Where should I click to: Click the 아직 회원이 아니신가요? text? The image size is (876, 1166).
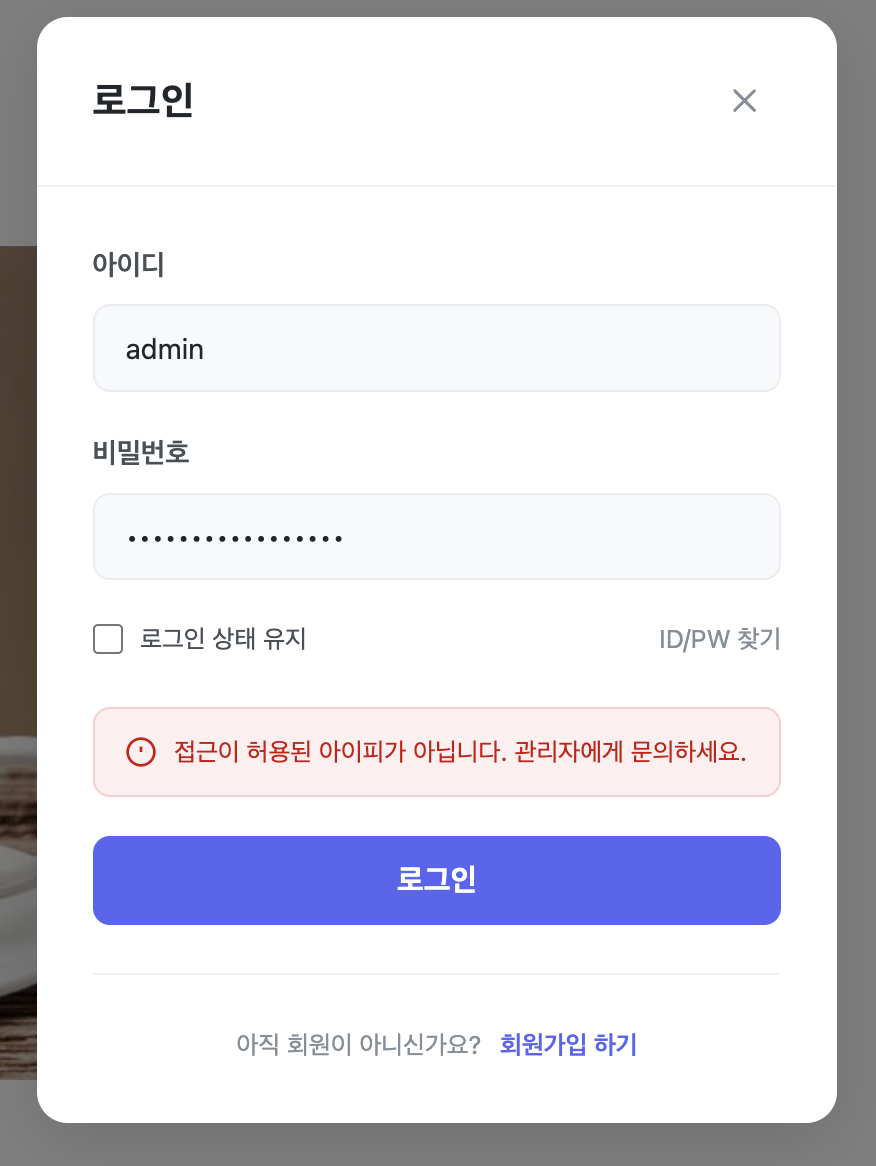359,1045
